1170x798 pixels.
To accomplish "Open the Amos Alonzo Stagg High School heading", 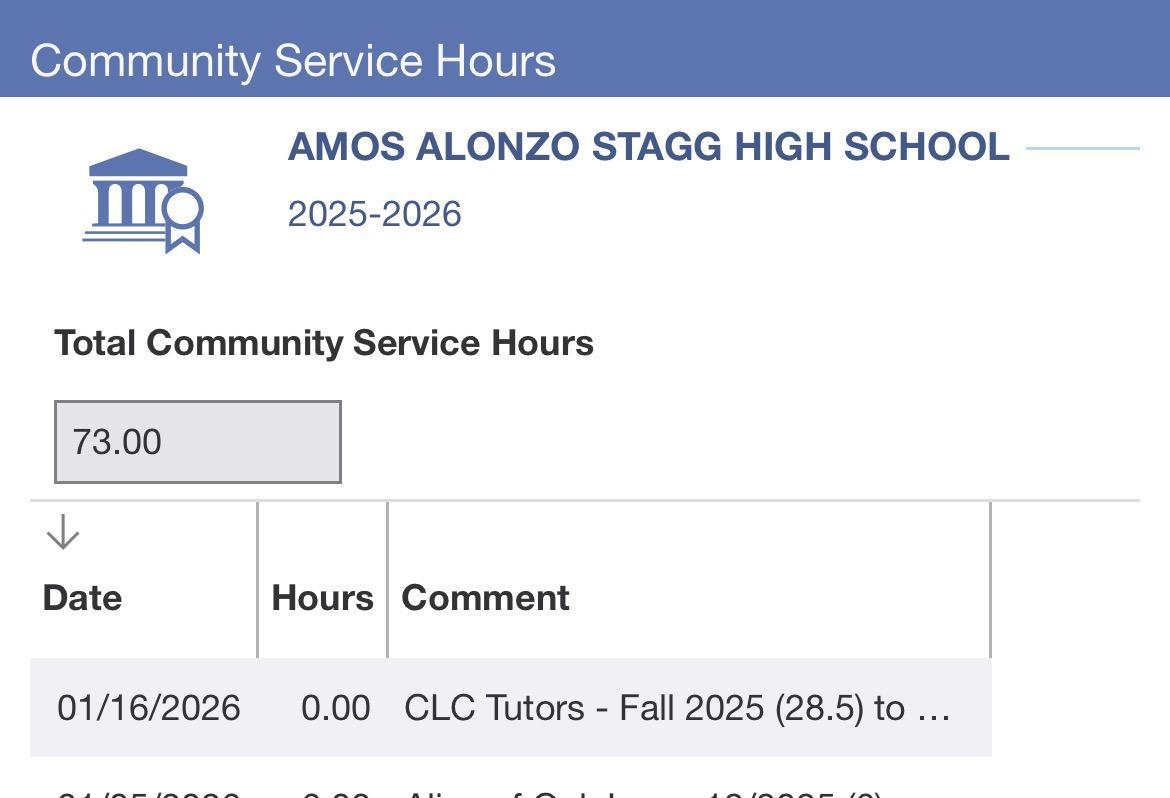I will click(x=648, y=147).
